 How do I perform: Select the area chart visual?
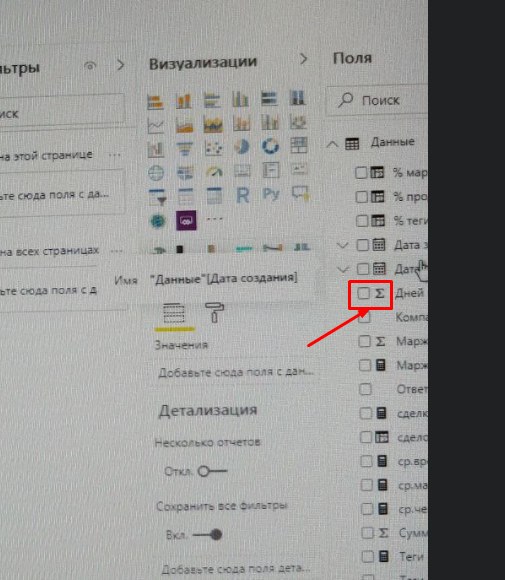coord(184,125)
